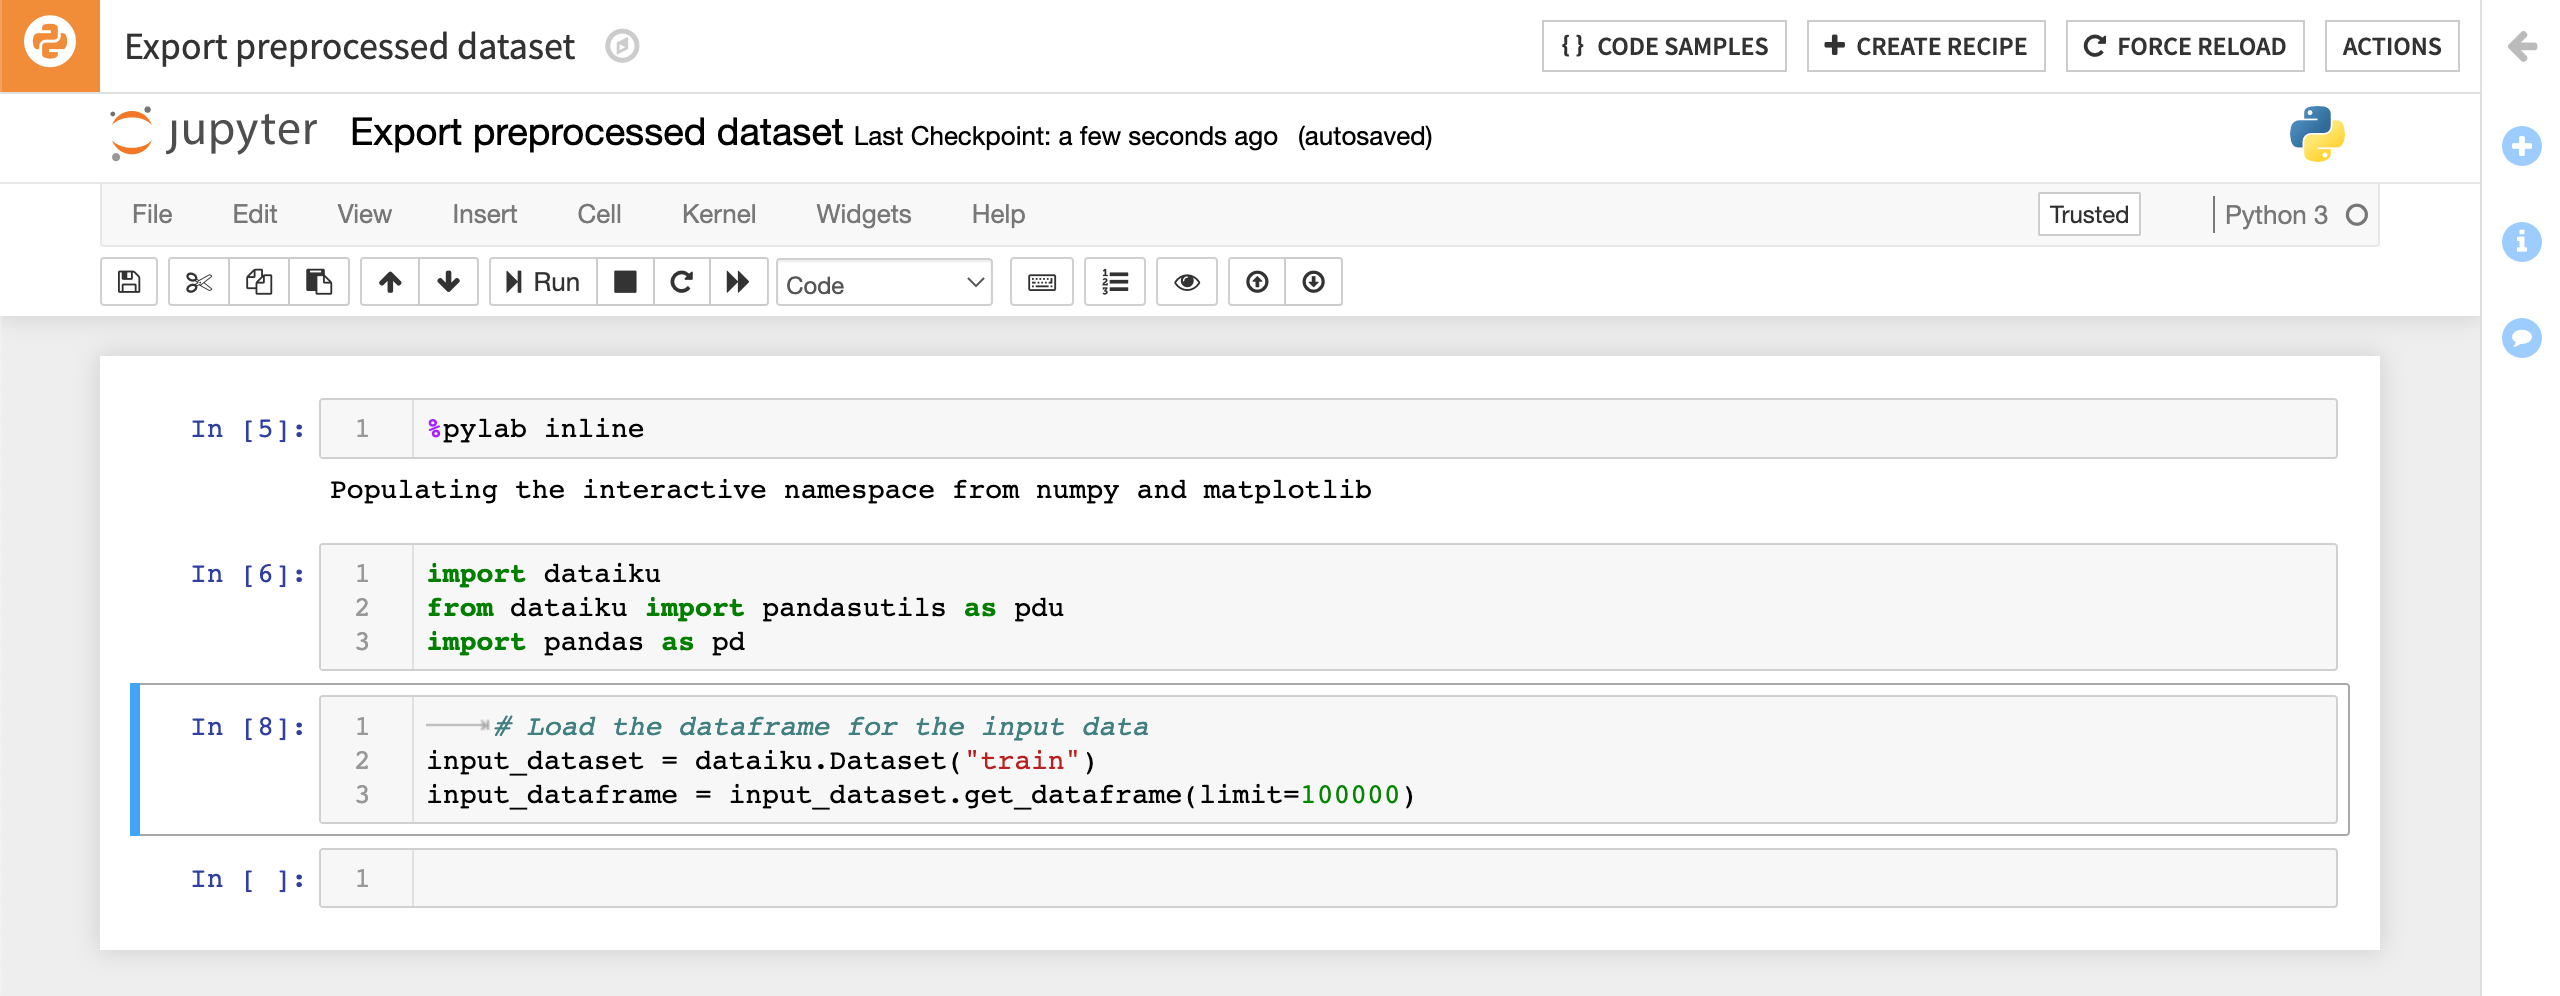Click CREATE RECIPE button
The image size is (2560, 996).
point(1926,46)
